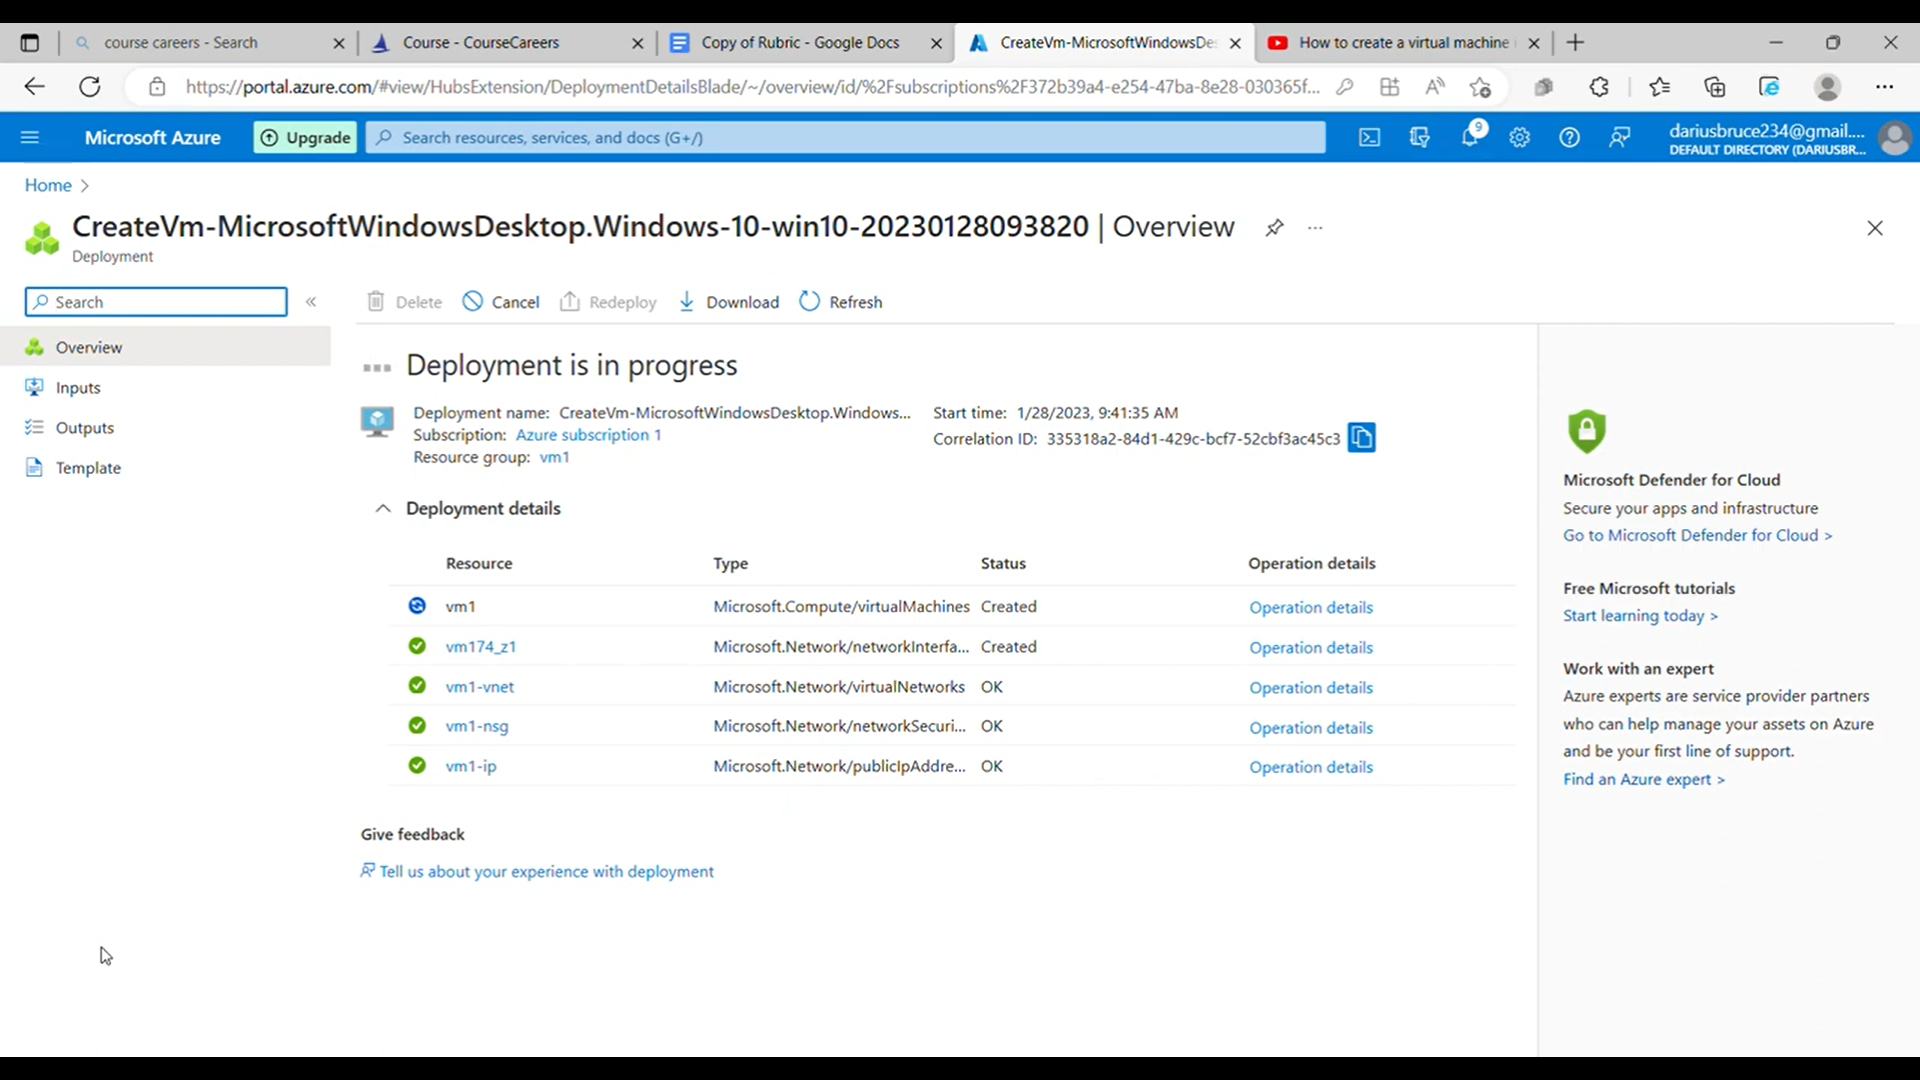Screen dimensions: 1920x1080
Task: Open the feedback icon in top bar
Action: click(x=1620, y=137)
